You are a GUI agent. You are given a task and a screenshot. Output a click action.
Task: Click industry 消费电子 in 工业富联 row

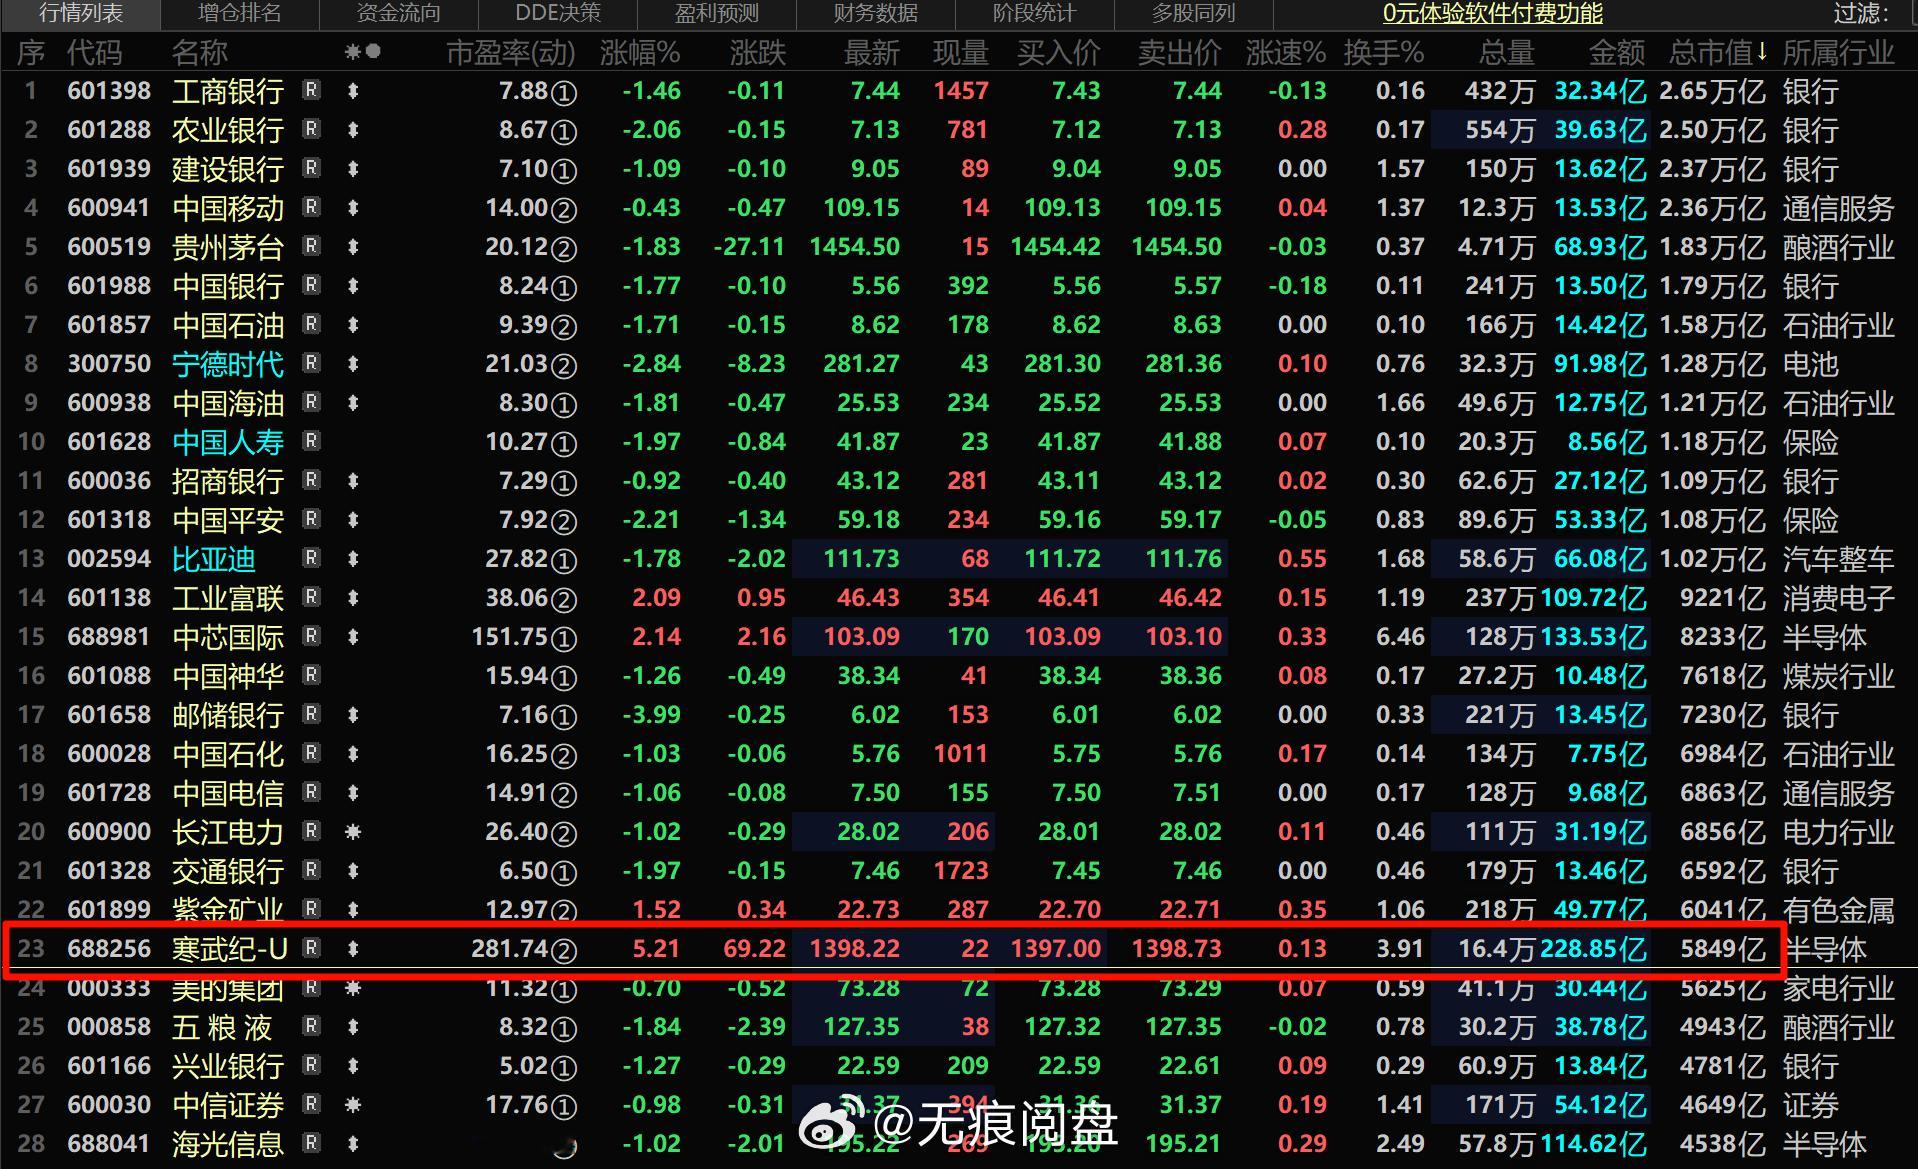1838,598
